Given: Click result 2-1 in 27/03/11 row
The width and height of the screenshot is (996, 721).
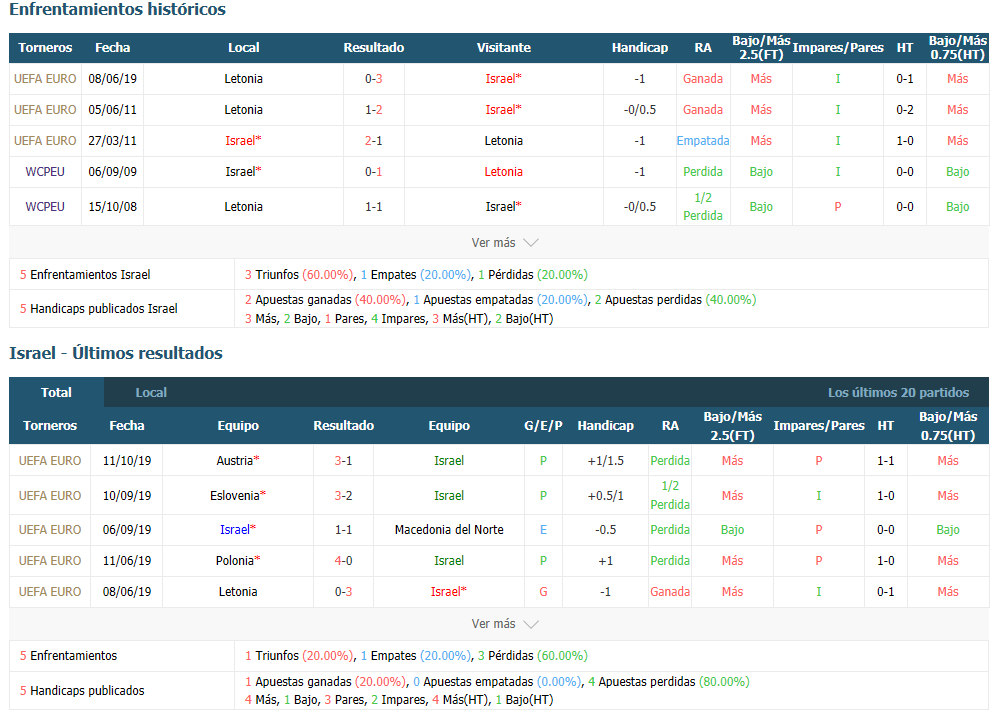Looking at the screenshot, I should 374,141.
